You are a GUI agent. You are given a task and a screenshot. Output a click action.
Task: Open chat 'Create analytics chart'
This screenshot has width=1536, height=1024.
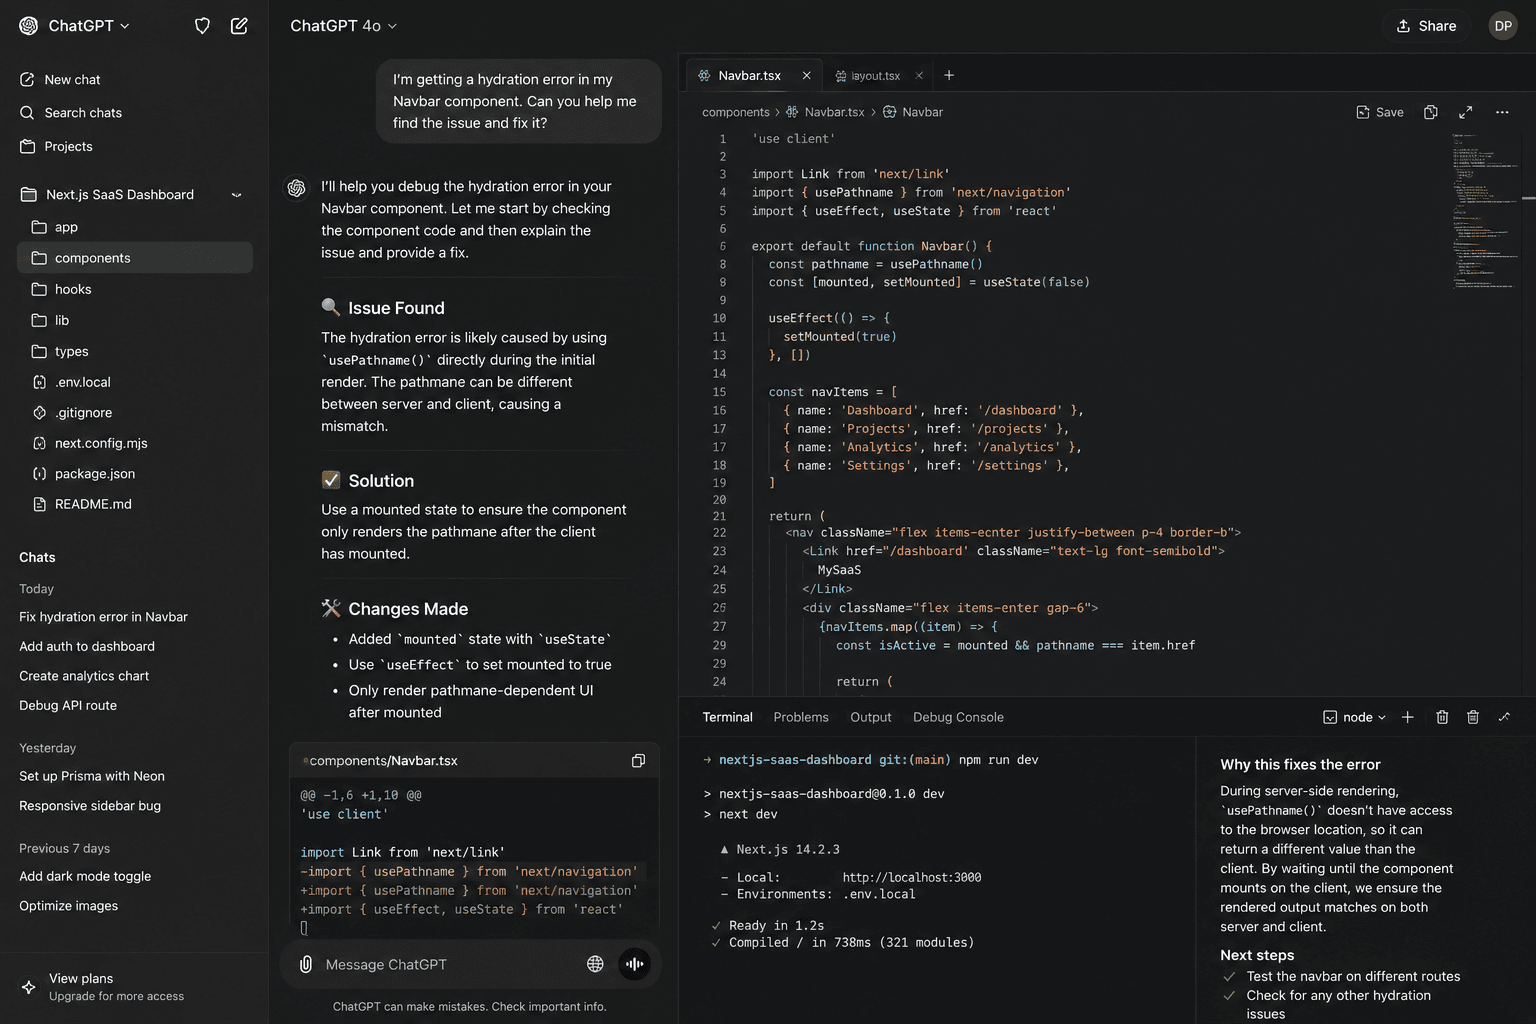click(84, 676)
